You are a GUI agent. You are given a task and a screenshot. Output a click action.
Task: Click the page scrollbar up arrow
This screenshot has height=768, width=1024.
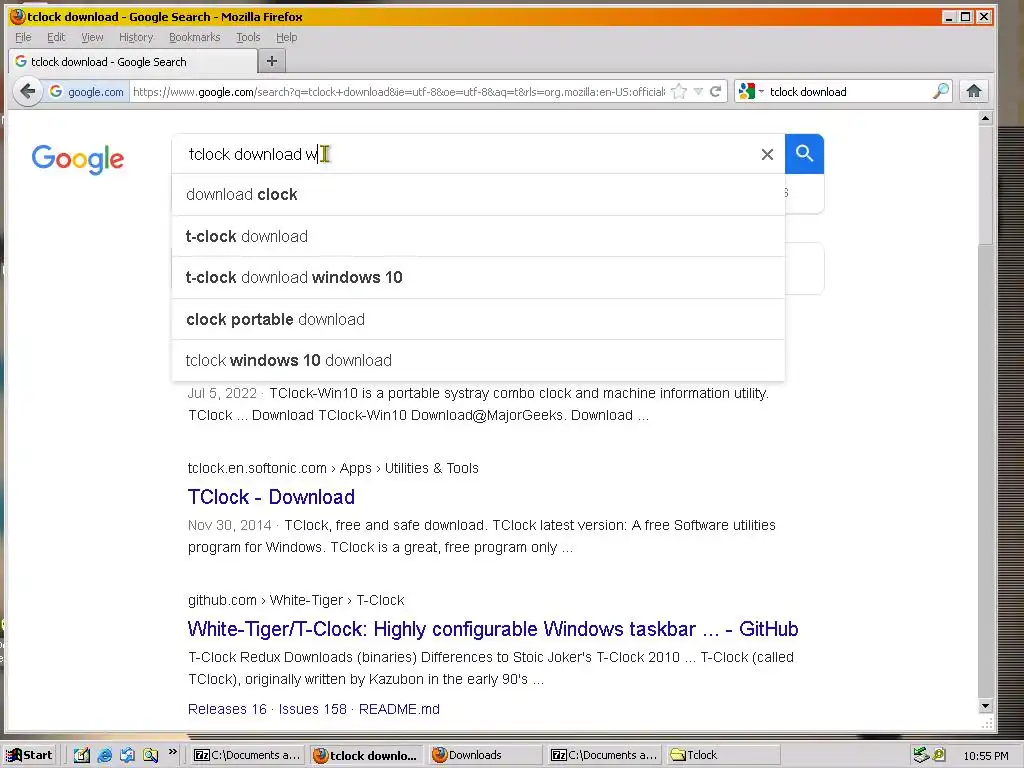(x=985, y=118)
